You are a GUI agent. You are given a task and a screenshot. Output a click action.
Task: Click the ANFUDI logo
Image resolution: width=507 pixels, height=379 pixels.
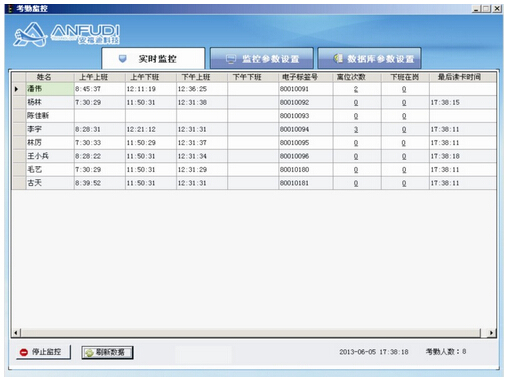[66, 34]
